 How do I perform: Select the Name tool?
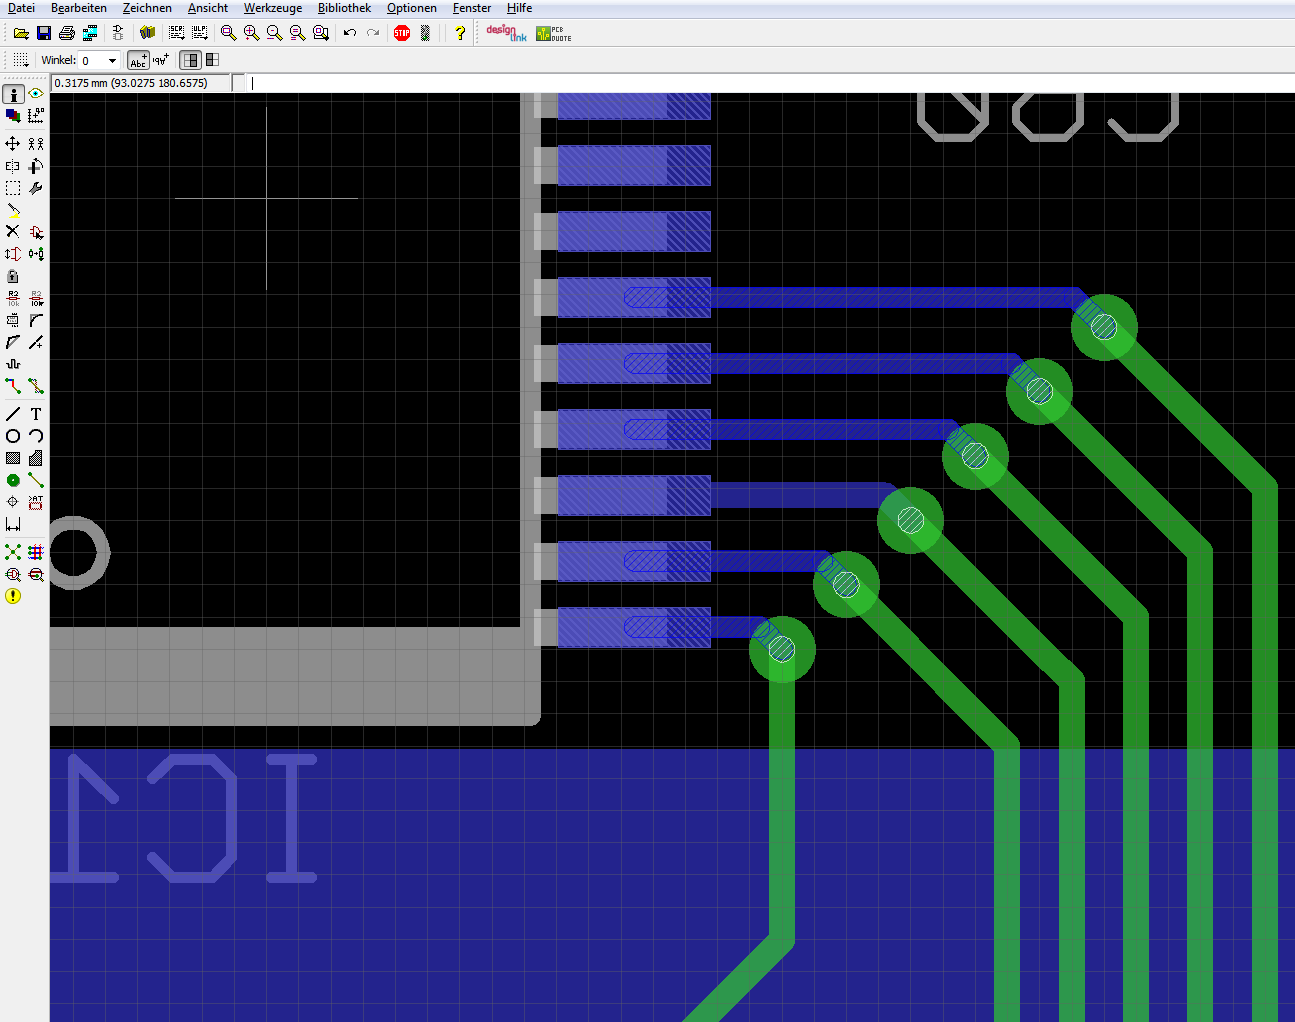pyautogui.click(x=13, y=298)
